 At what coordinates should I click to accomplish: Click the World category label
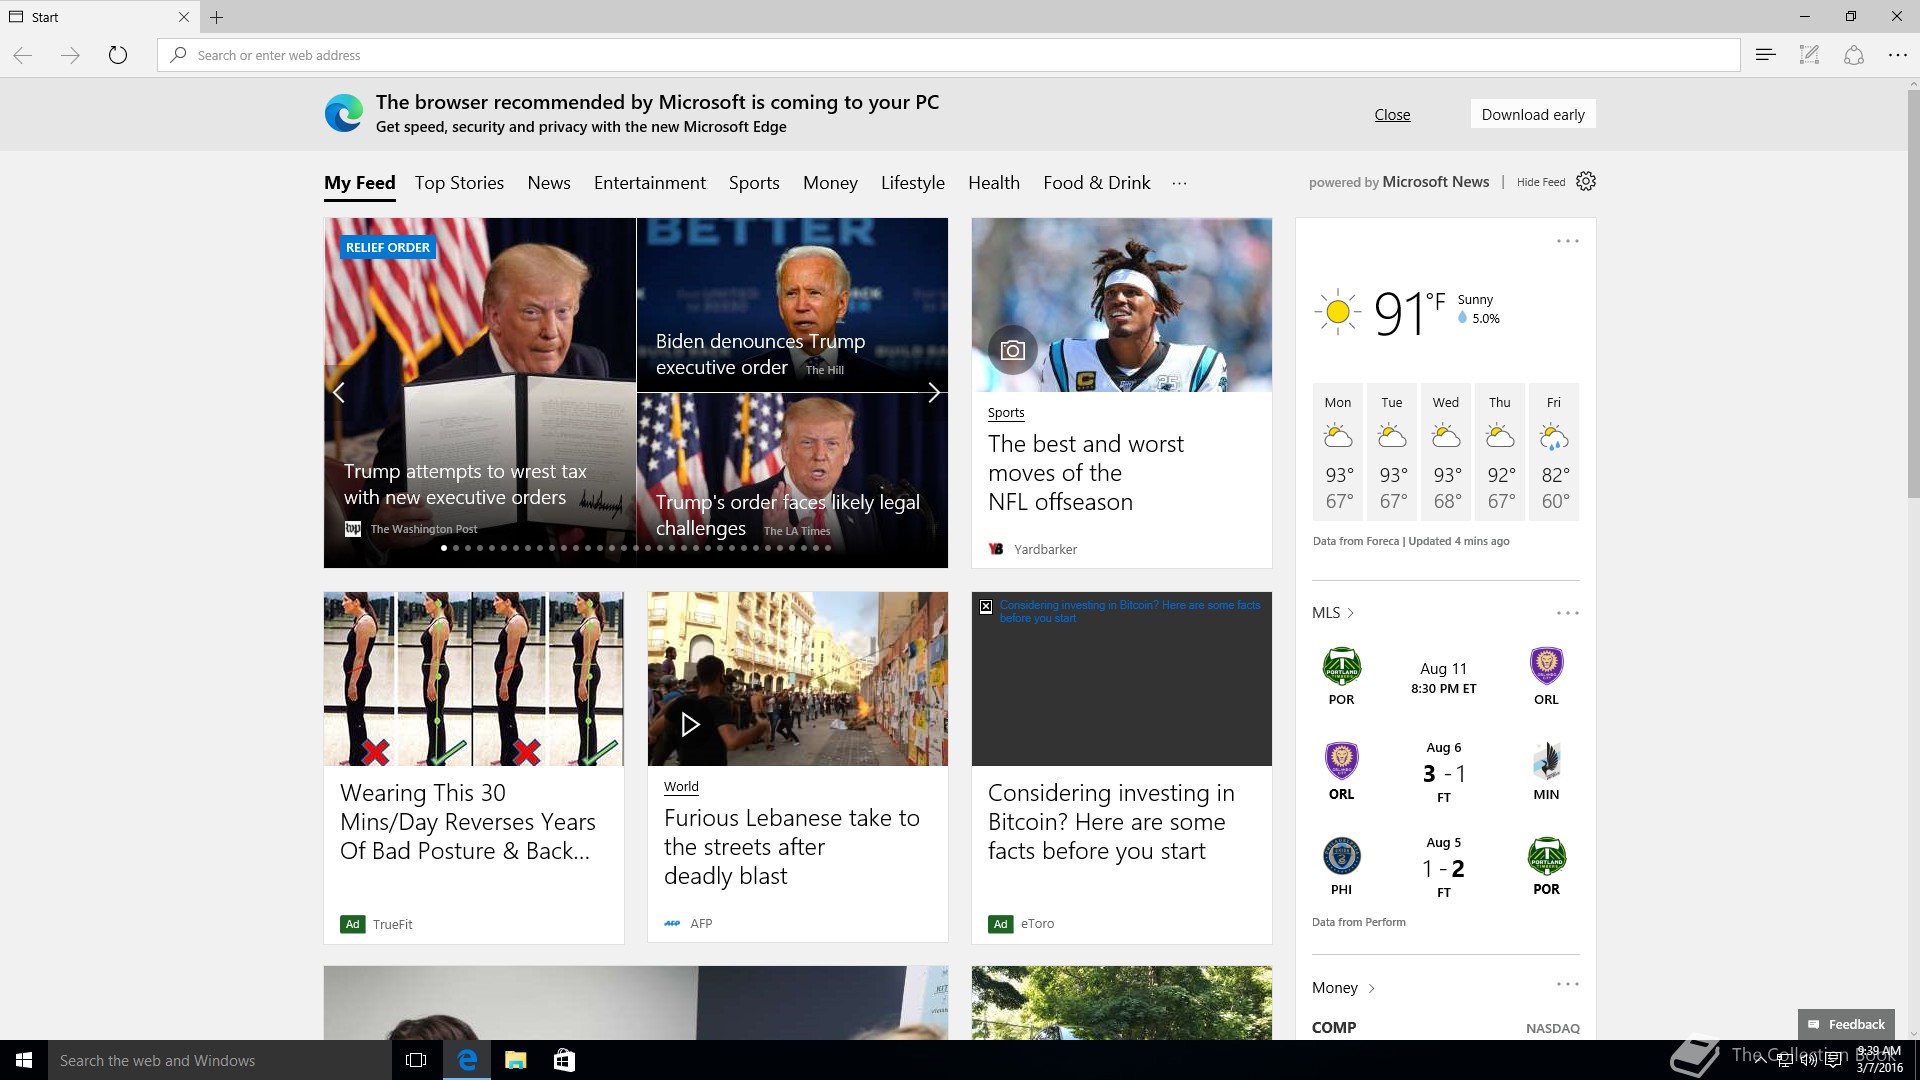pos(681,787)
